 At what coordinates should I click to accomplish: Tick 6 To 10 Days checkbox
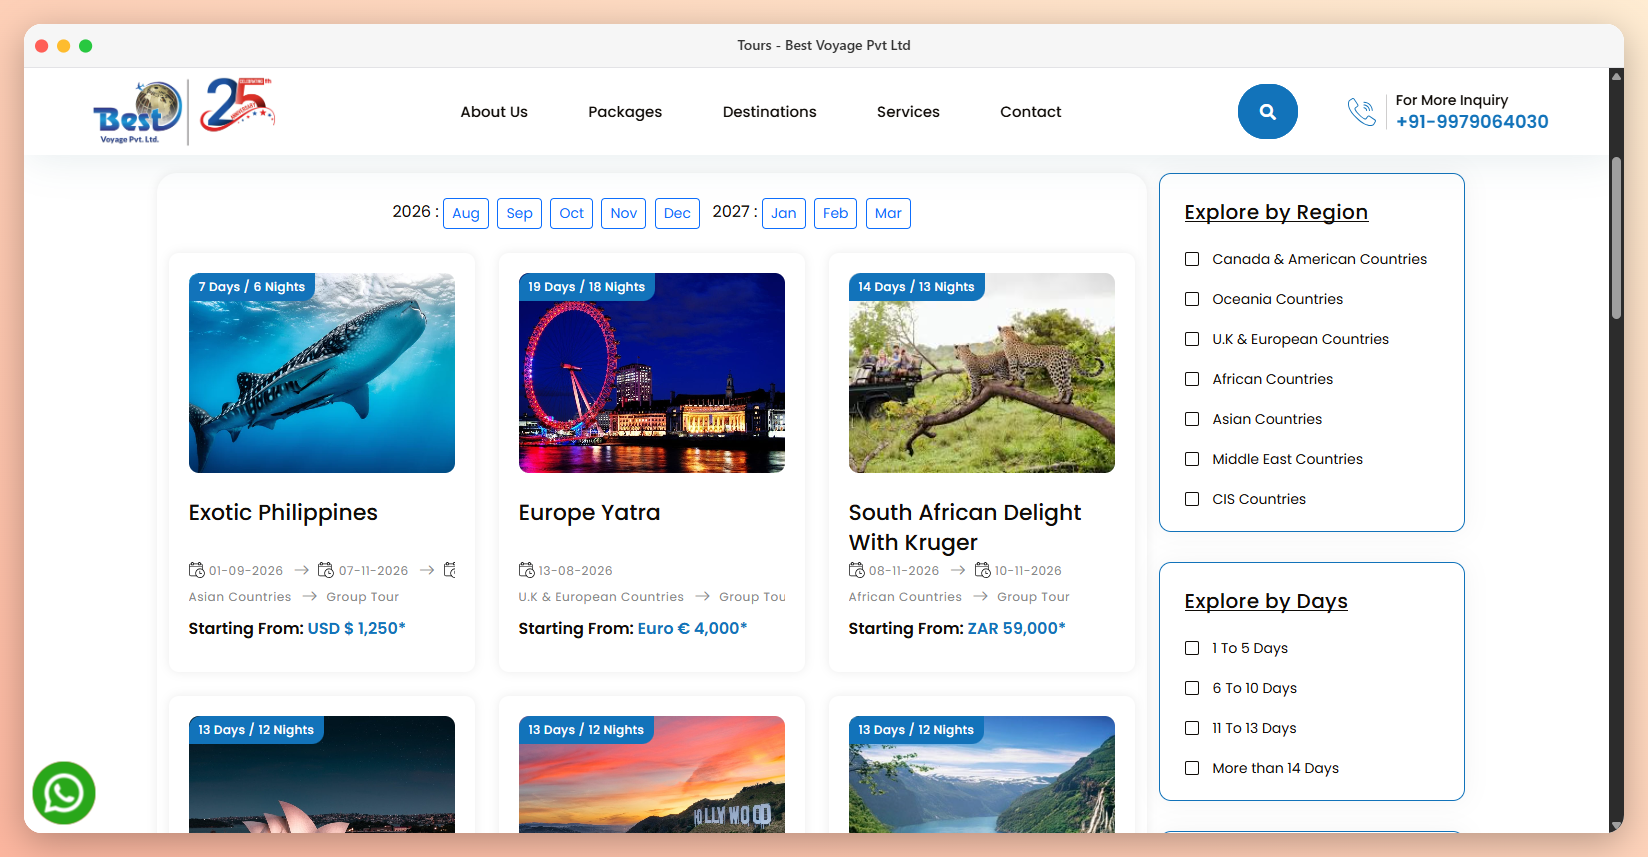(x=1192, y=688)
